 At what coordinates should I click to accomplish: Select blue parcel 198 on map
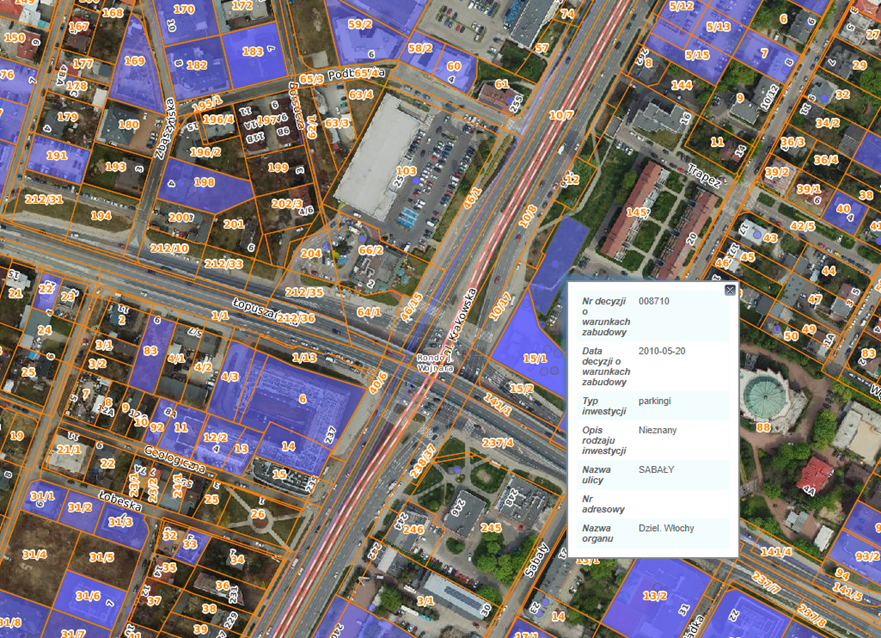click(204, 183)
